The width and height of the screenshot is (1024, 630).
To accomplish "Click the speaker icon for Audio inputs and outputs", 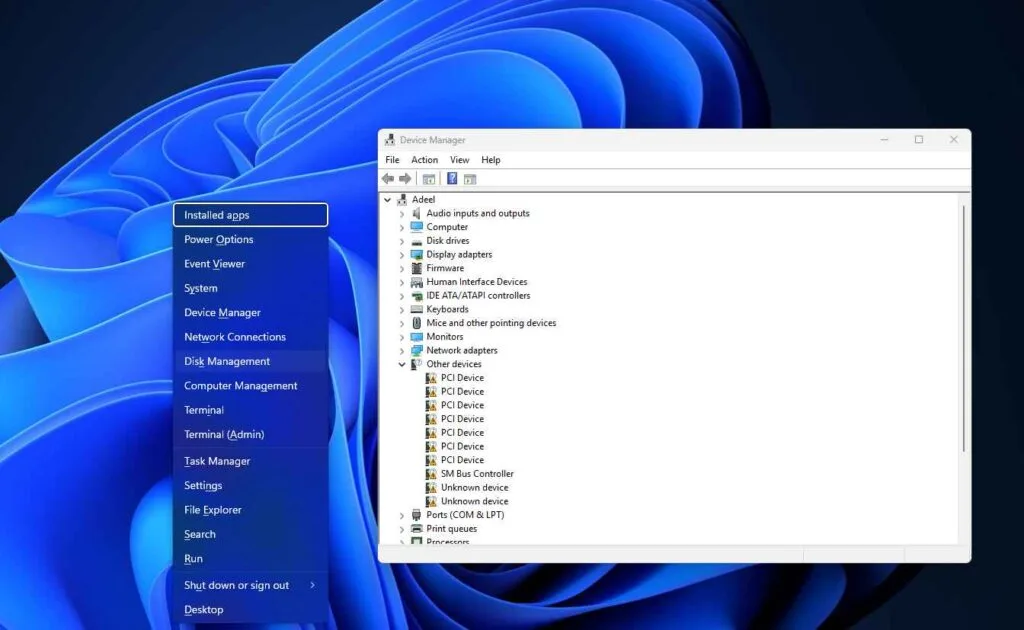I will point(417,213).
